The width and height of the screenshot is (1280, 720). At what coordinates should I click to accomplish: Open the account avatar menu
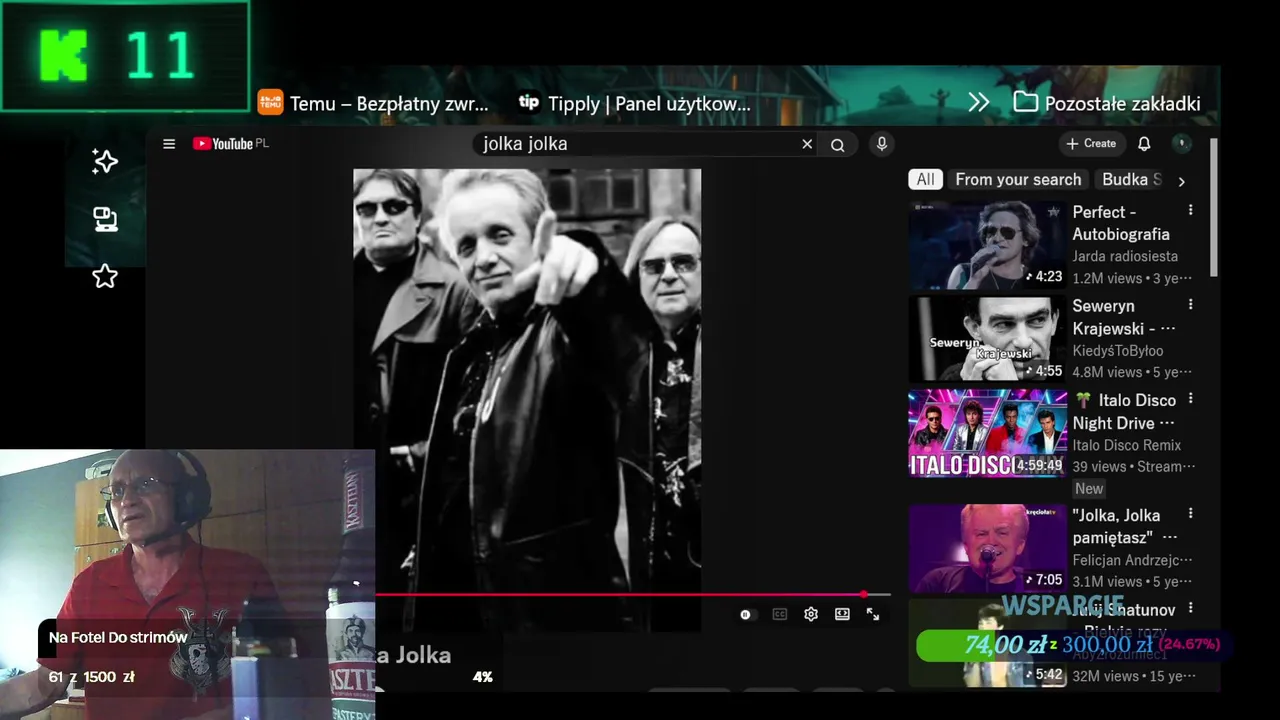point(1182,144)
